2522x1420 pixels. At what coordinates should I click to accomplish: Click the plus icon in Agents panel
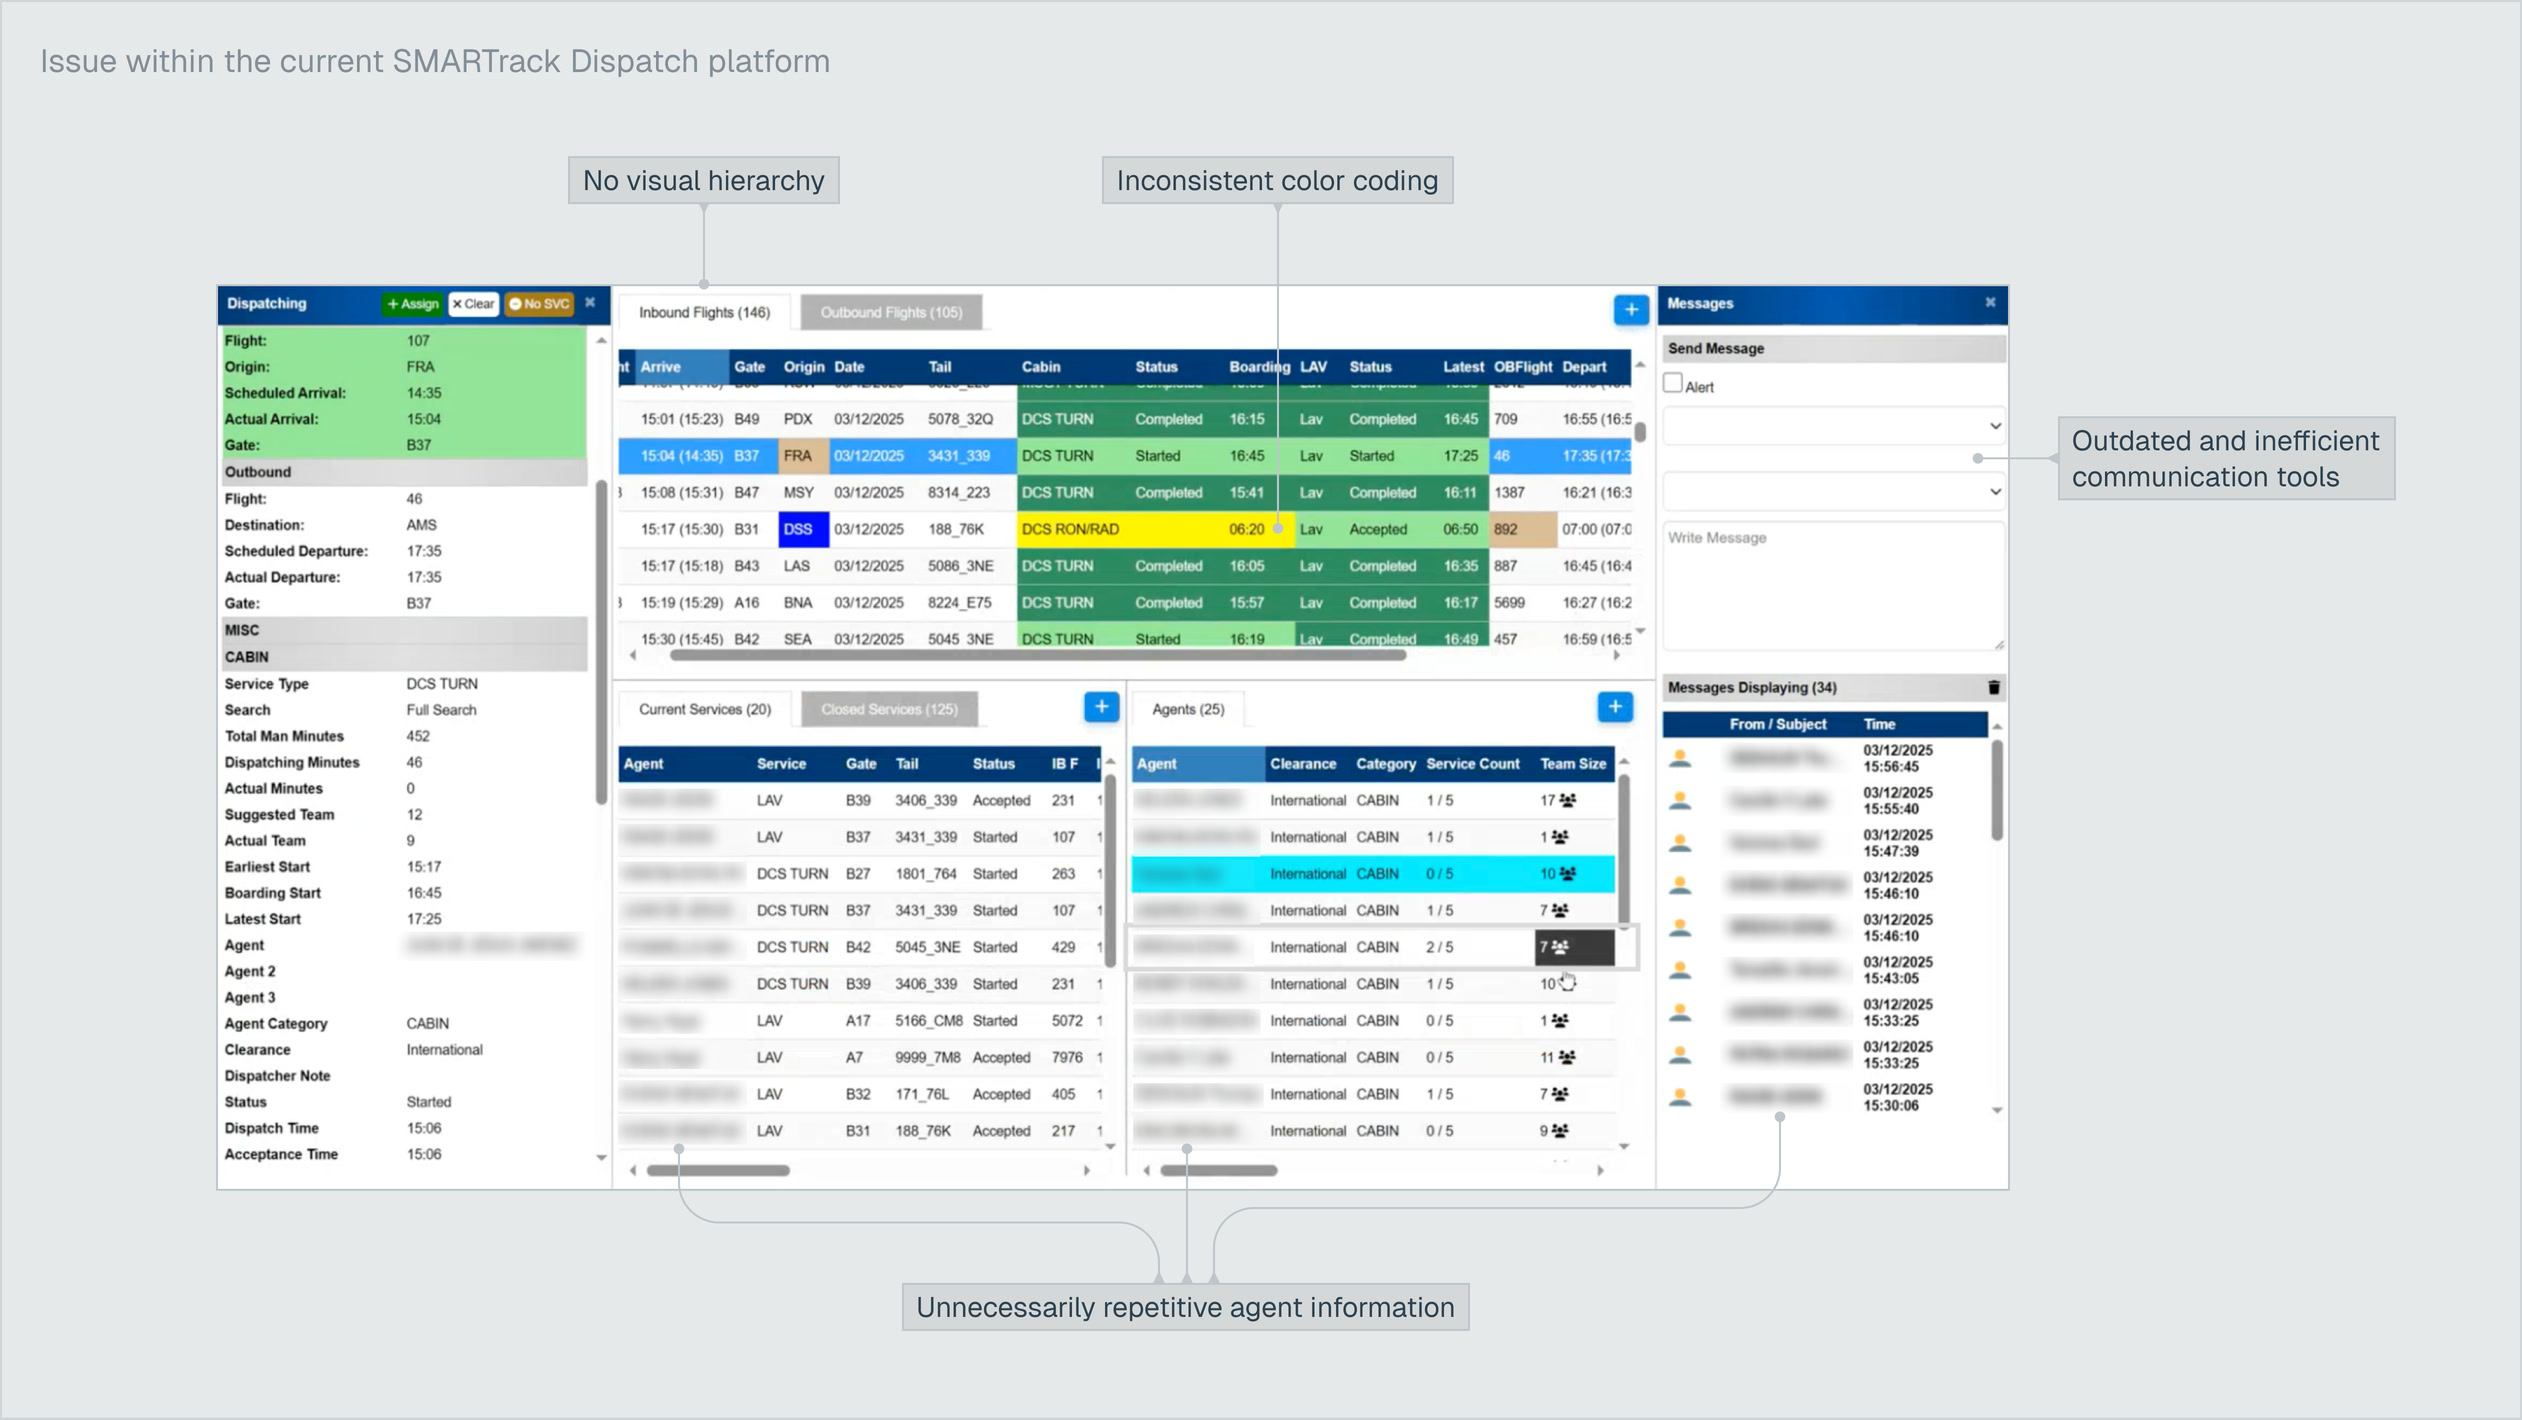[1615, 707]
